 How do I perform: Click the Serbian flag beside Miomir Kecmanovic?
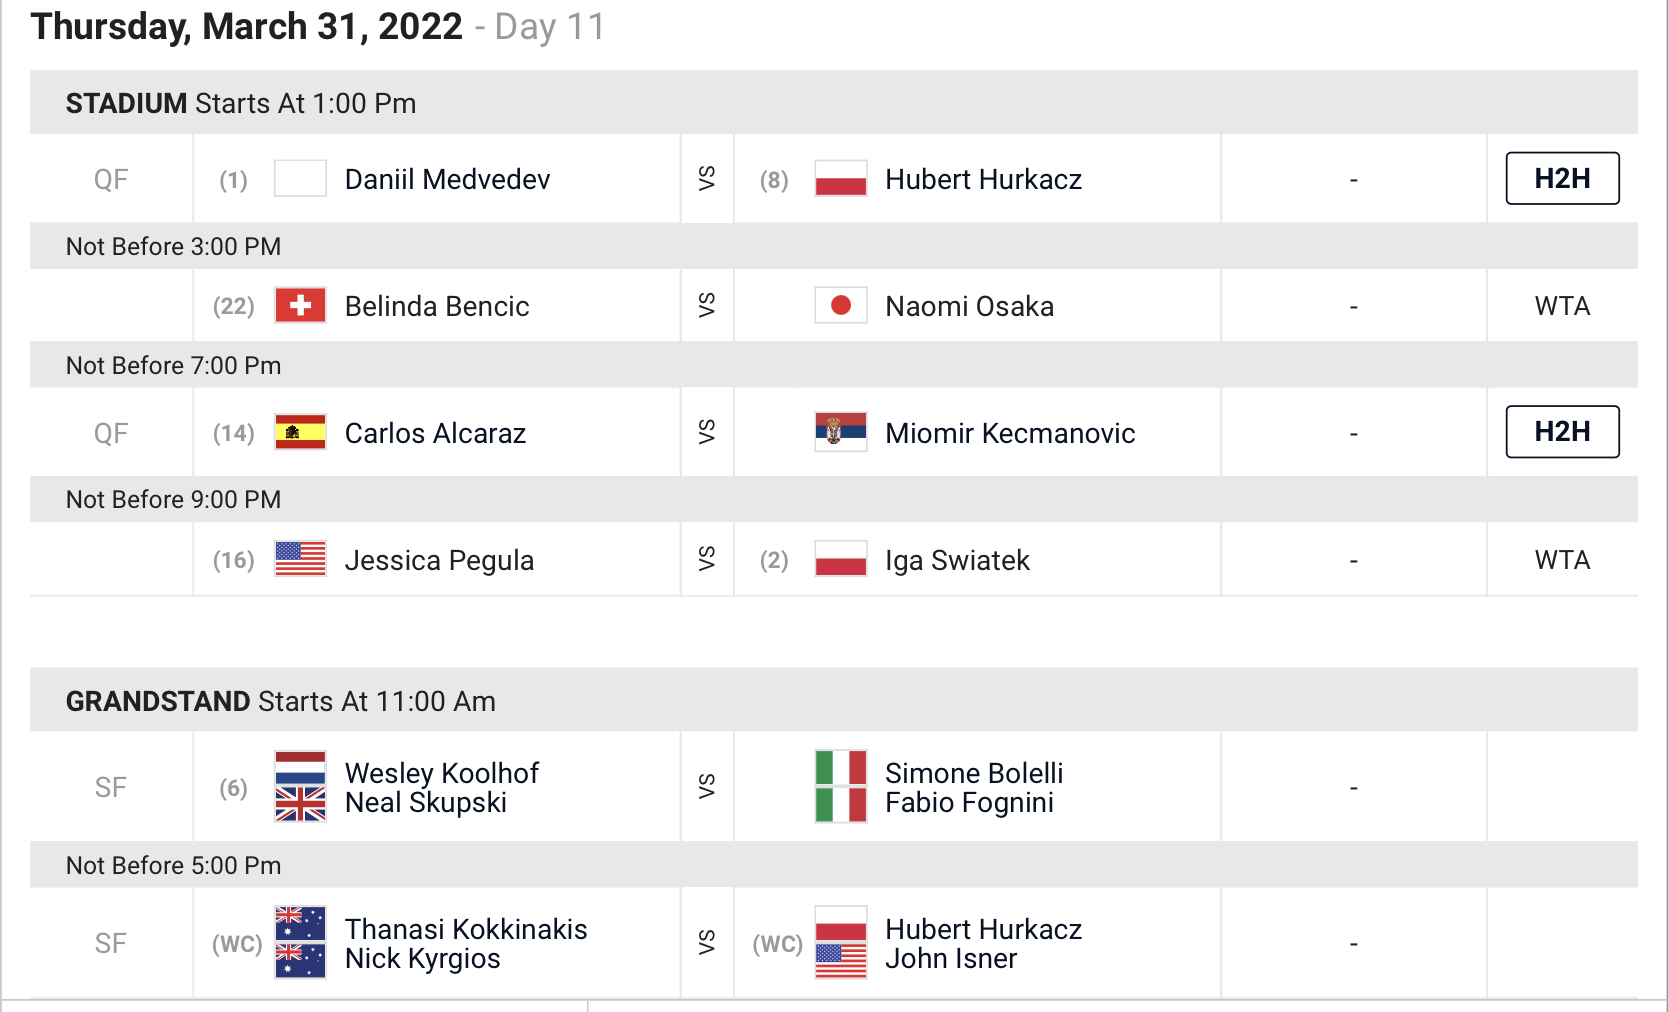click(x=840, y=432)
